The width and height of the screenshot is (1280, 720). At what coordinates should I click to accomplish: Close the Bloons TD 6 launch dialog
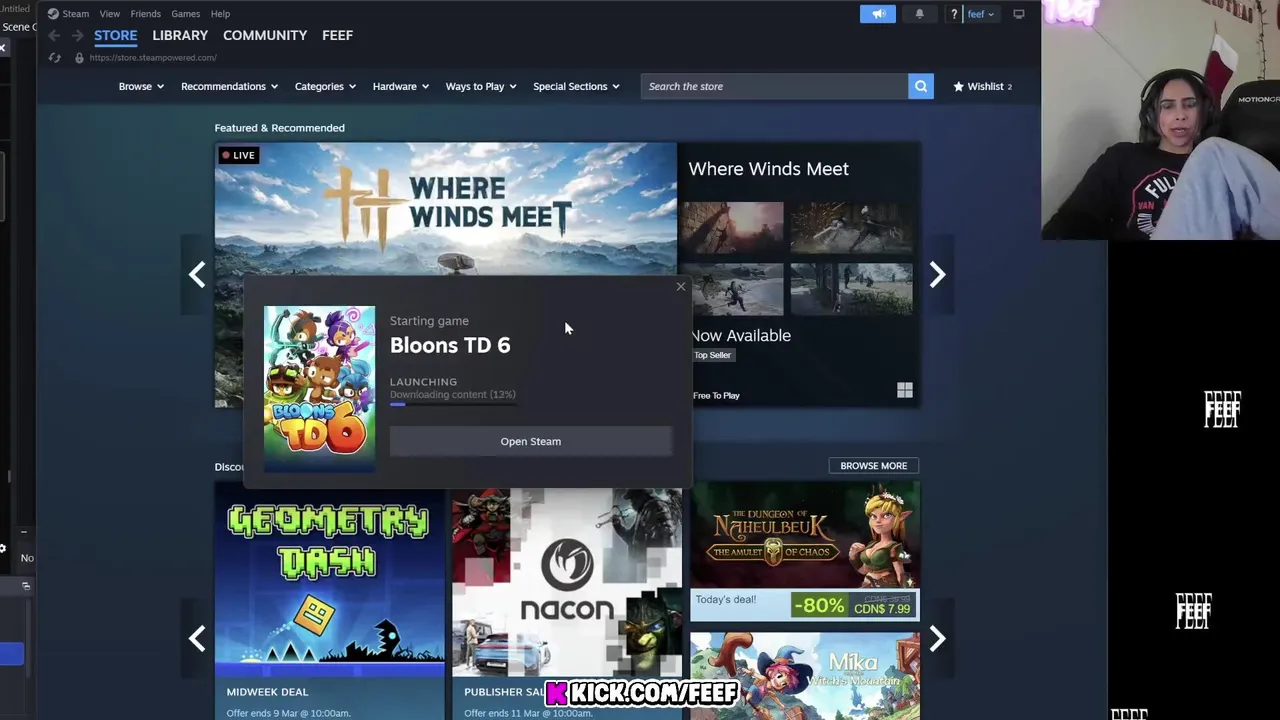pyautogui.click(x=681, y=287)
